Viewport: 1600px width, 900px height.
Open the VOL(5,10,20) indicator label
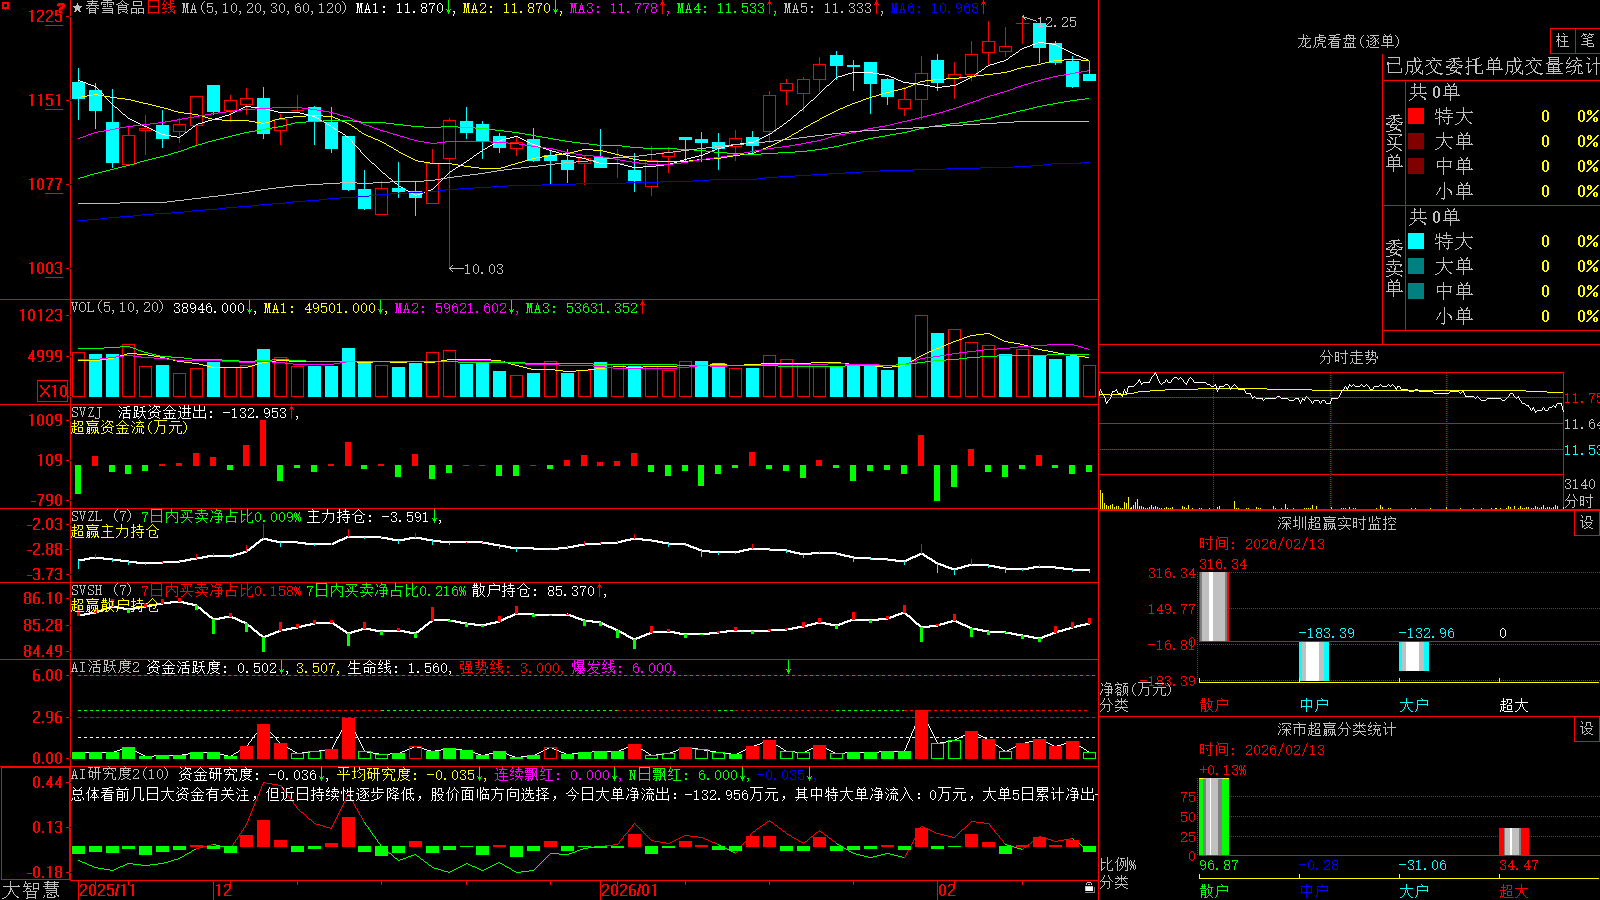117,307
